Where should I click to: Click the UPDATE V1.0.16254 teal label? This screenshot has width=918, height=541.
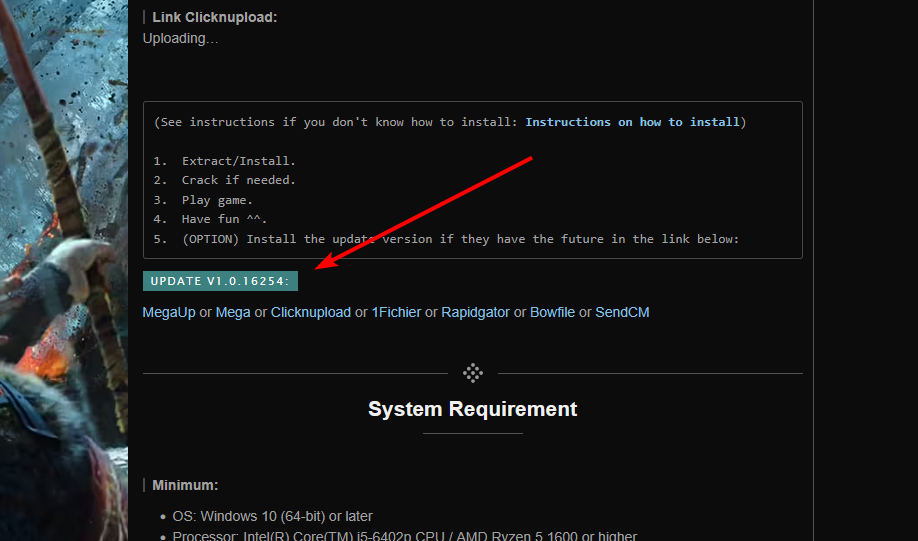[x=220, y=281]
